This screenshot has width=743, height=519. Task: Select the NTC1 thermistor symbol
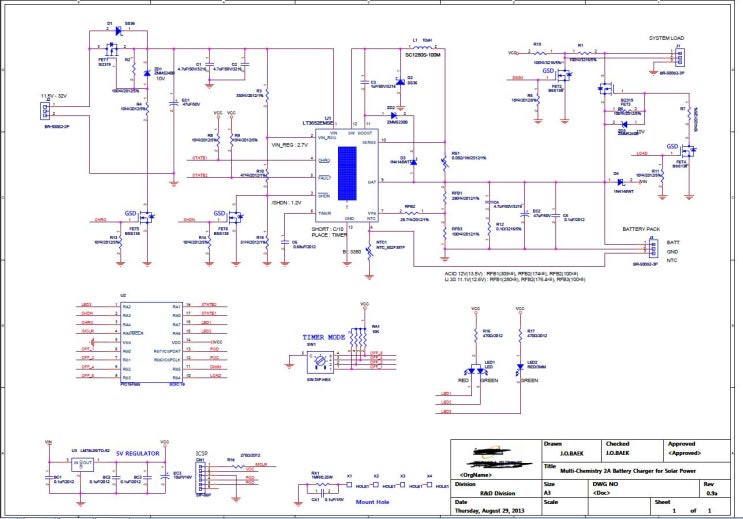point(369,254)
